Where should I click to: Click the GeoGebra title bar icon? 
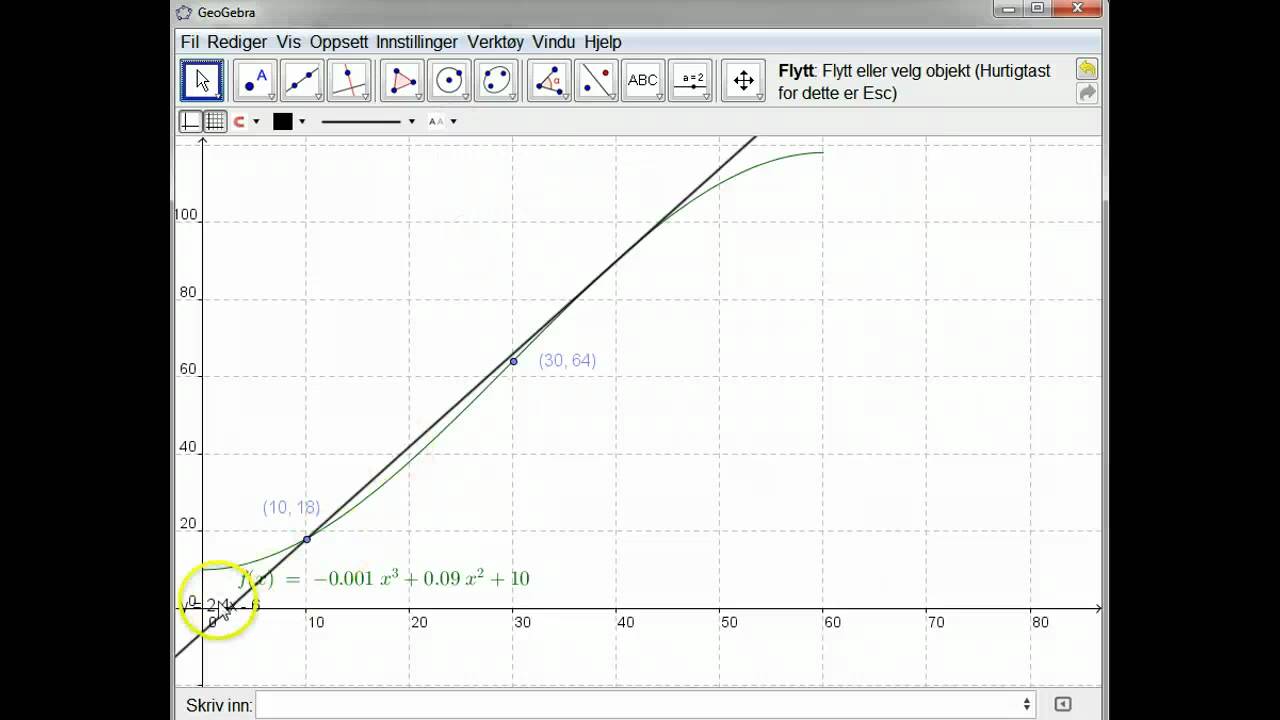coord(184,13)
